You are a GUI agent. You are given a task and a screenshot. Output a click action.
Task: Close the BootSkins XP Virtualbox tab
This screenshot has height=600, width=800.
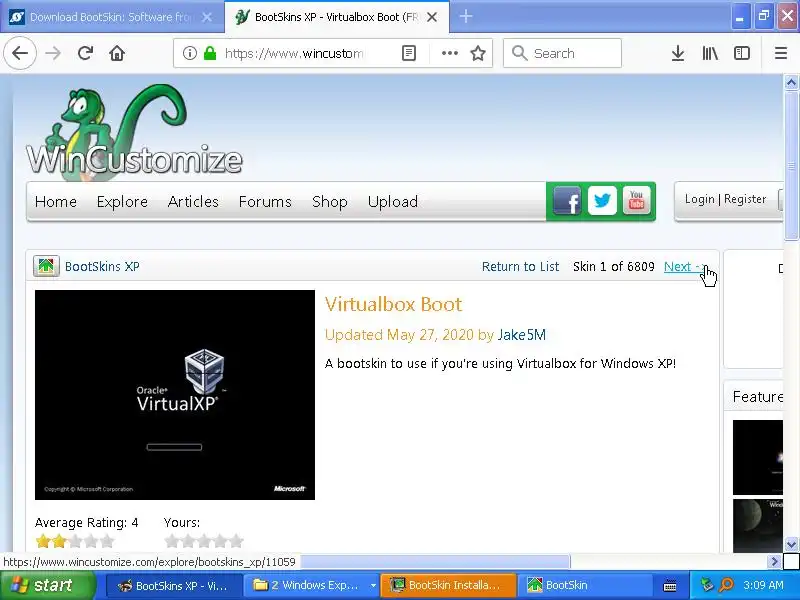[x=432, y=17]
